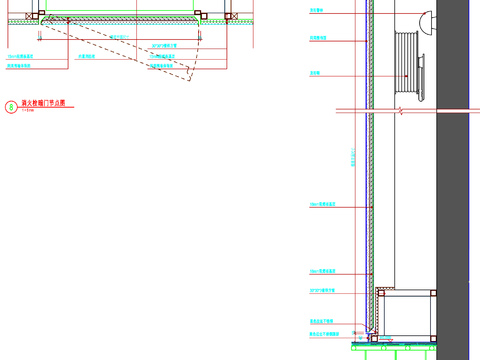Image resolution: width=480 pixels, height=360 pixels.
Task: Click the square steel tube at base frame top-right
Action: click(433, 293)
